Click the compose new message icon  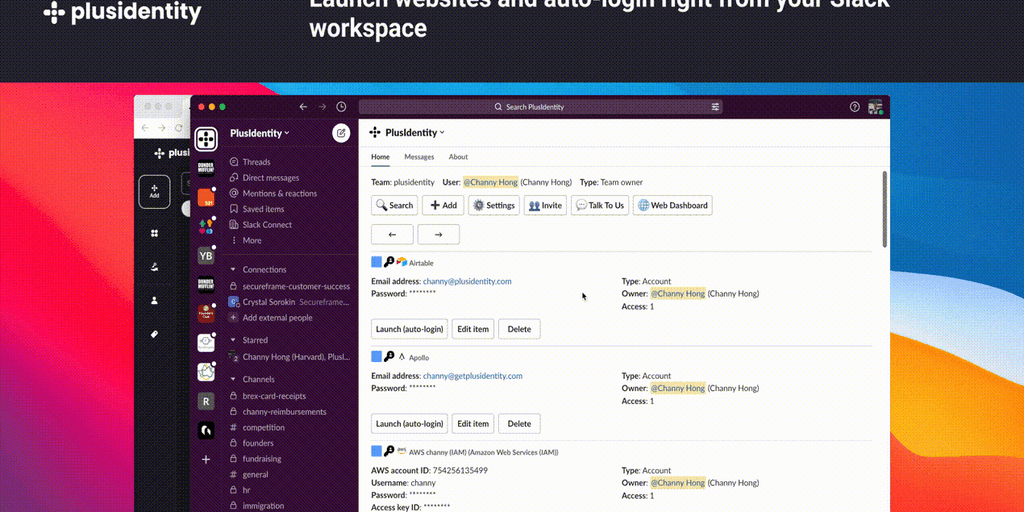[341, 133]
